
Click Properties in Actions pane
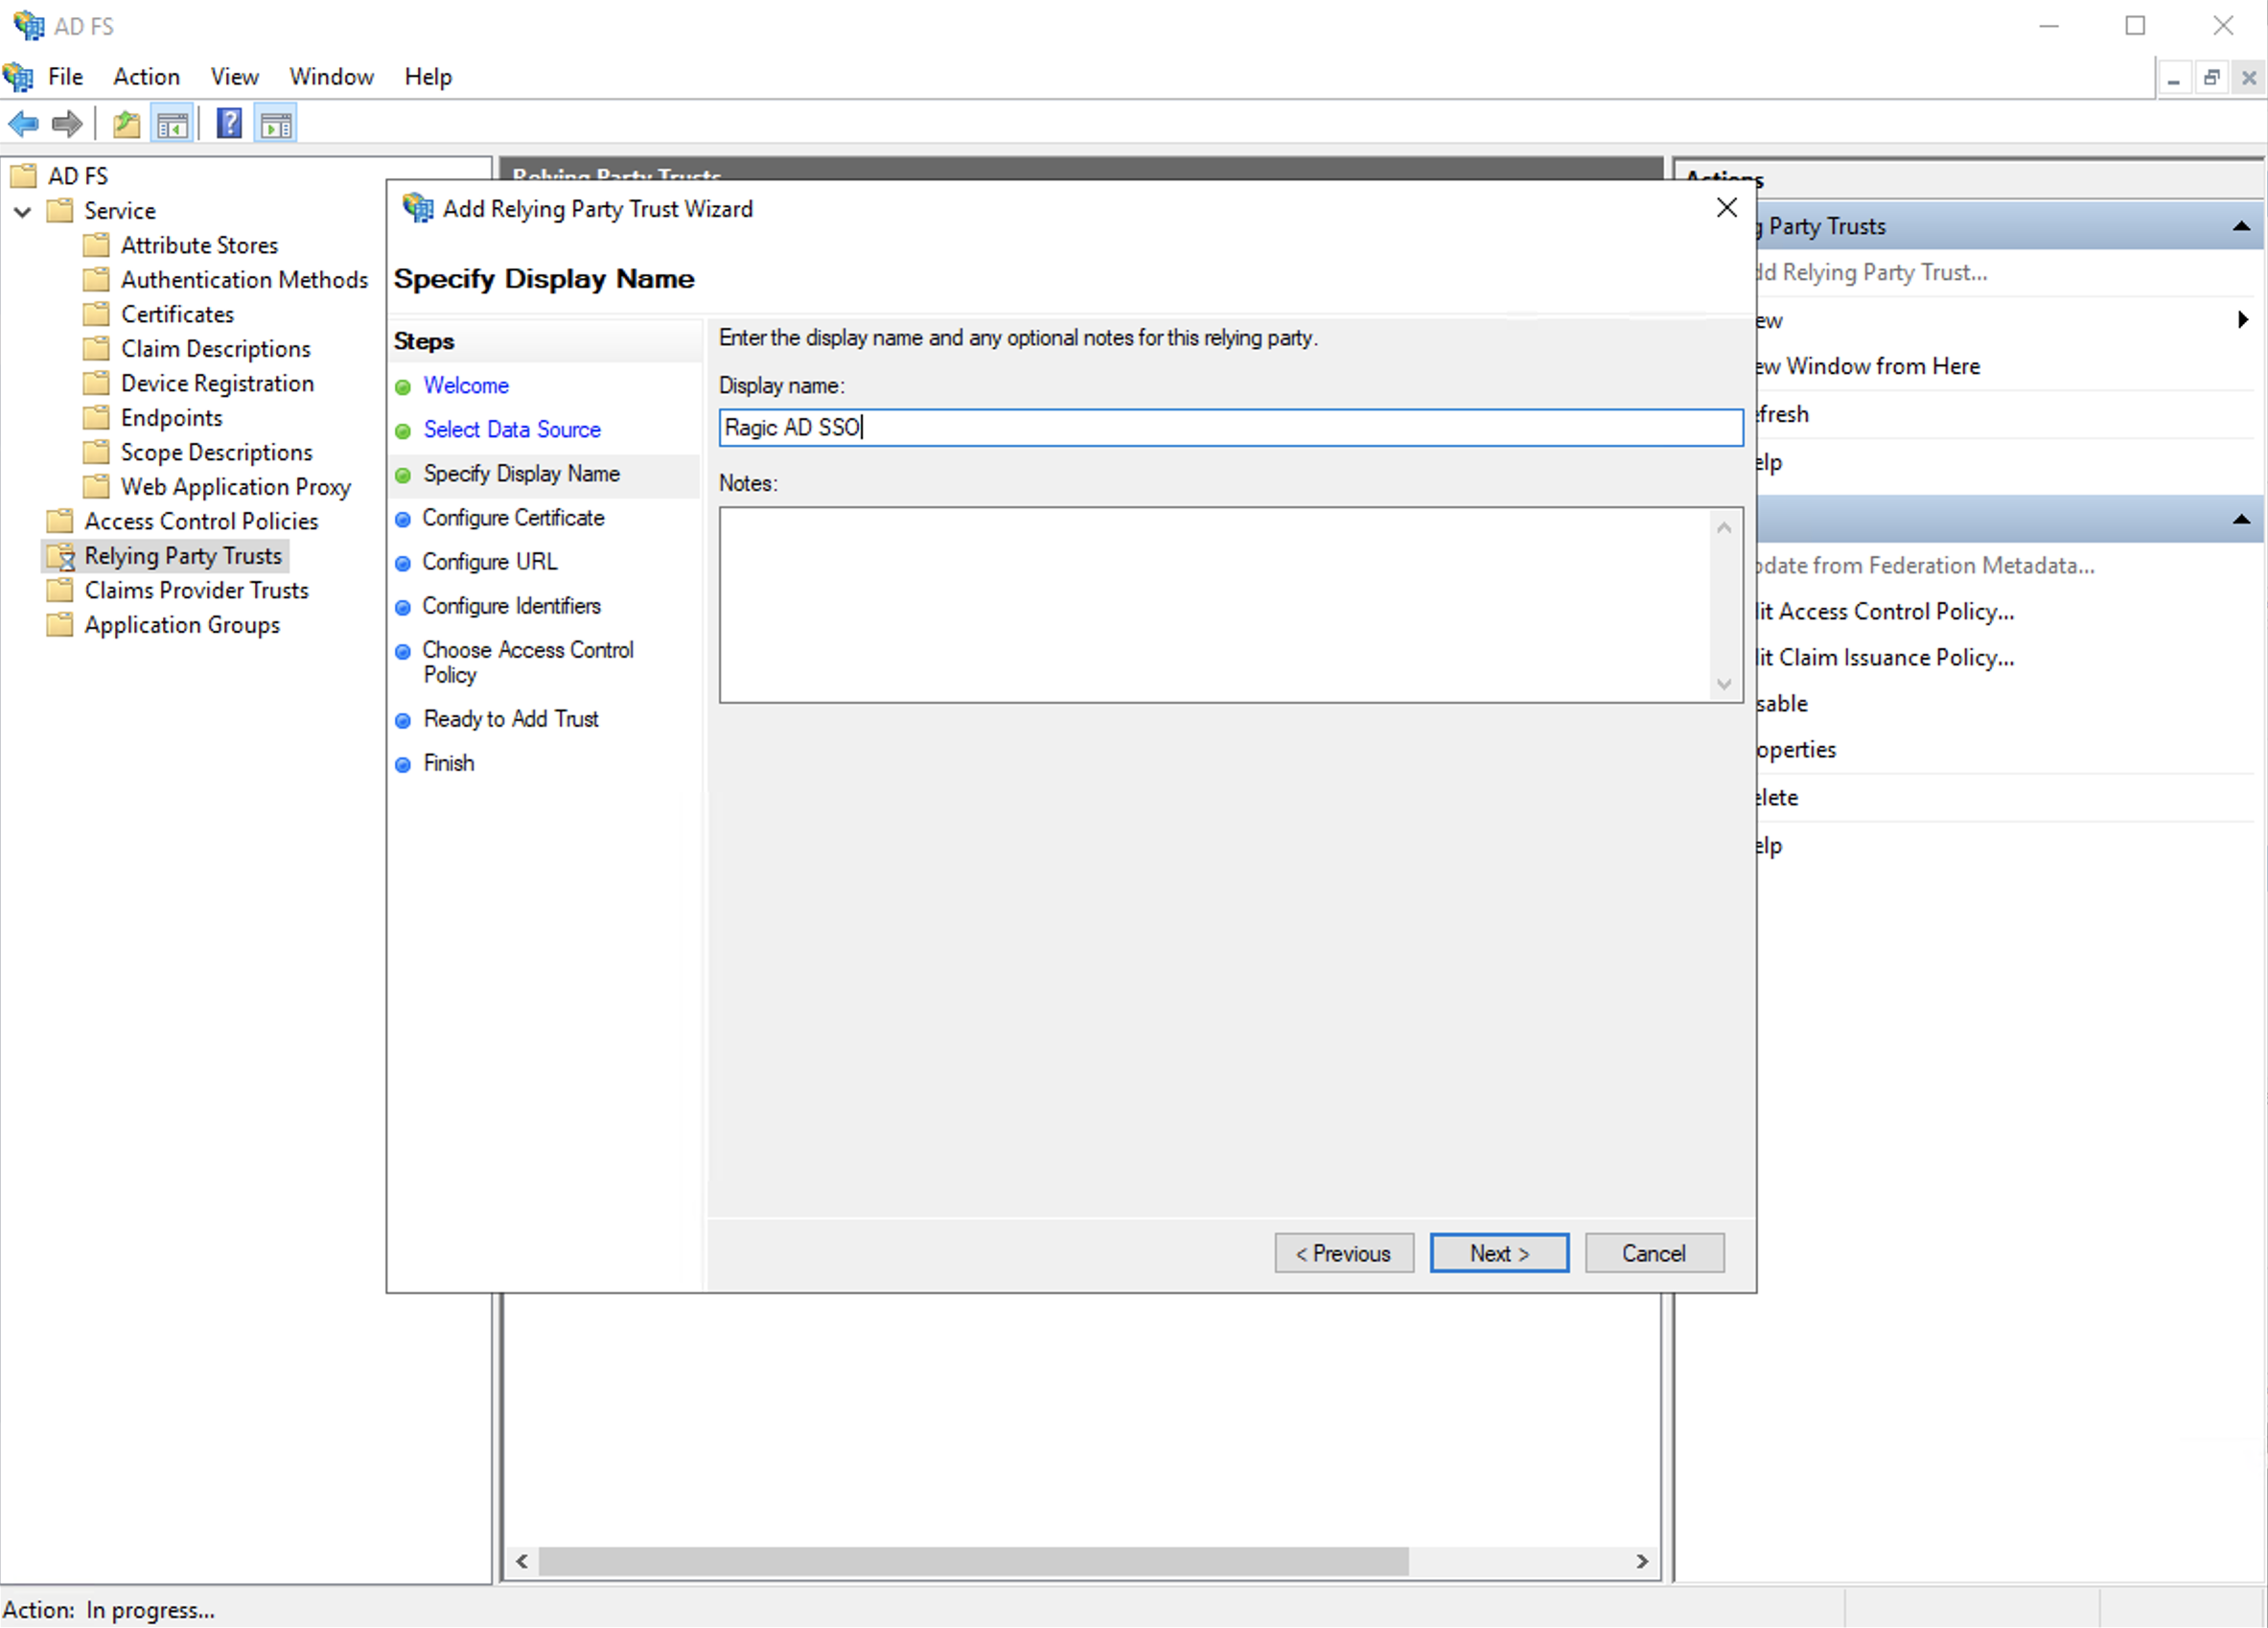1796,749
